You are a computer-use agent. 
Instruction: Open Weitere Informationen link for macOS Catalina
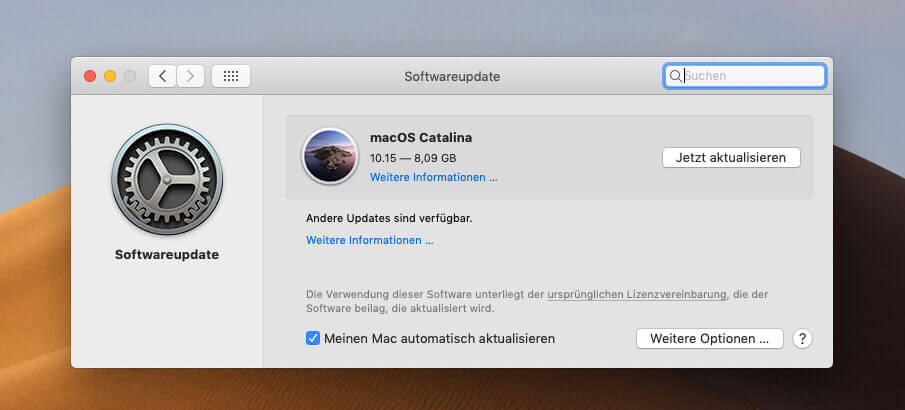[x=433, y=178]
